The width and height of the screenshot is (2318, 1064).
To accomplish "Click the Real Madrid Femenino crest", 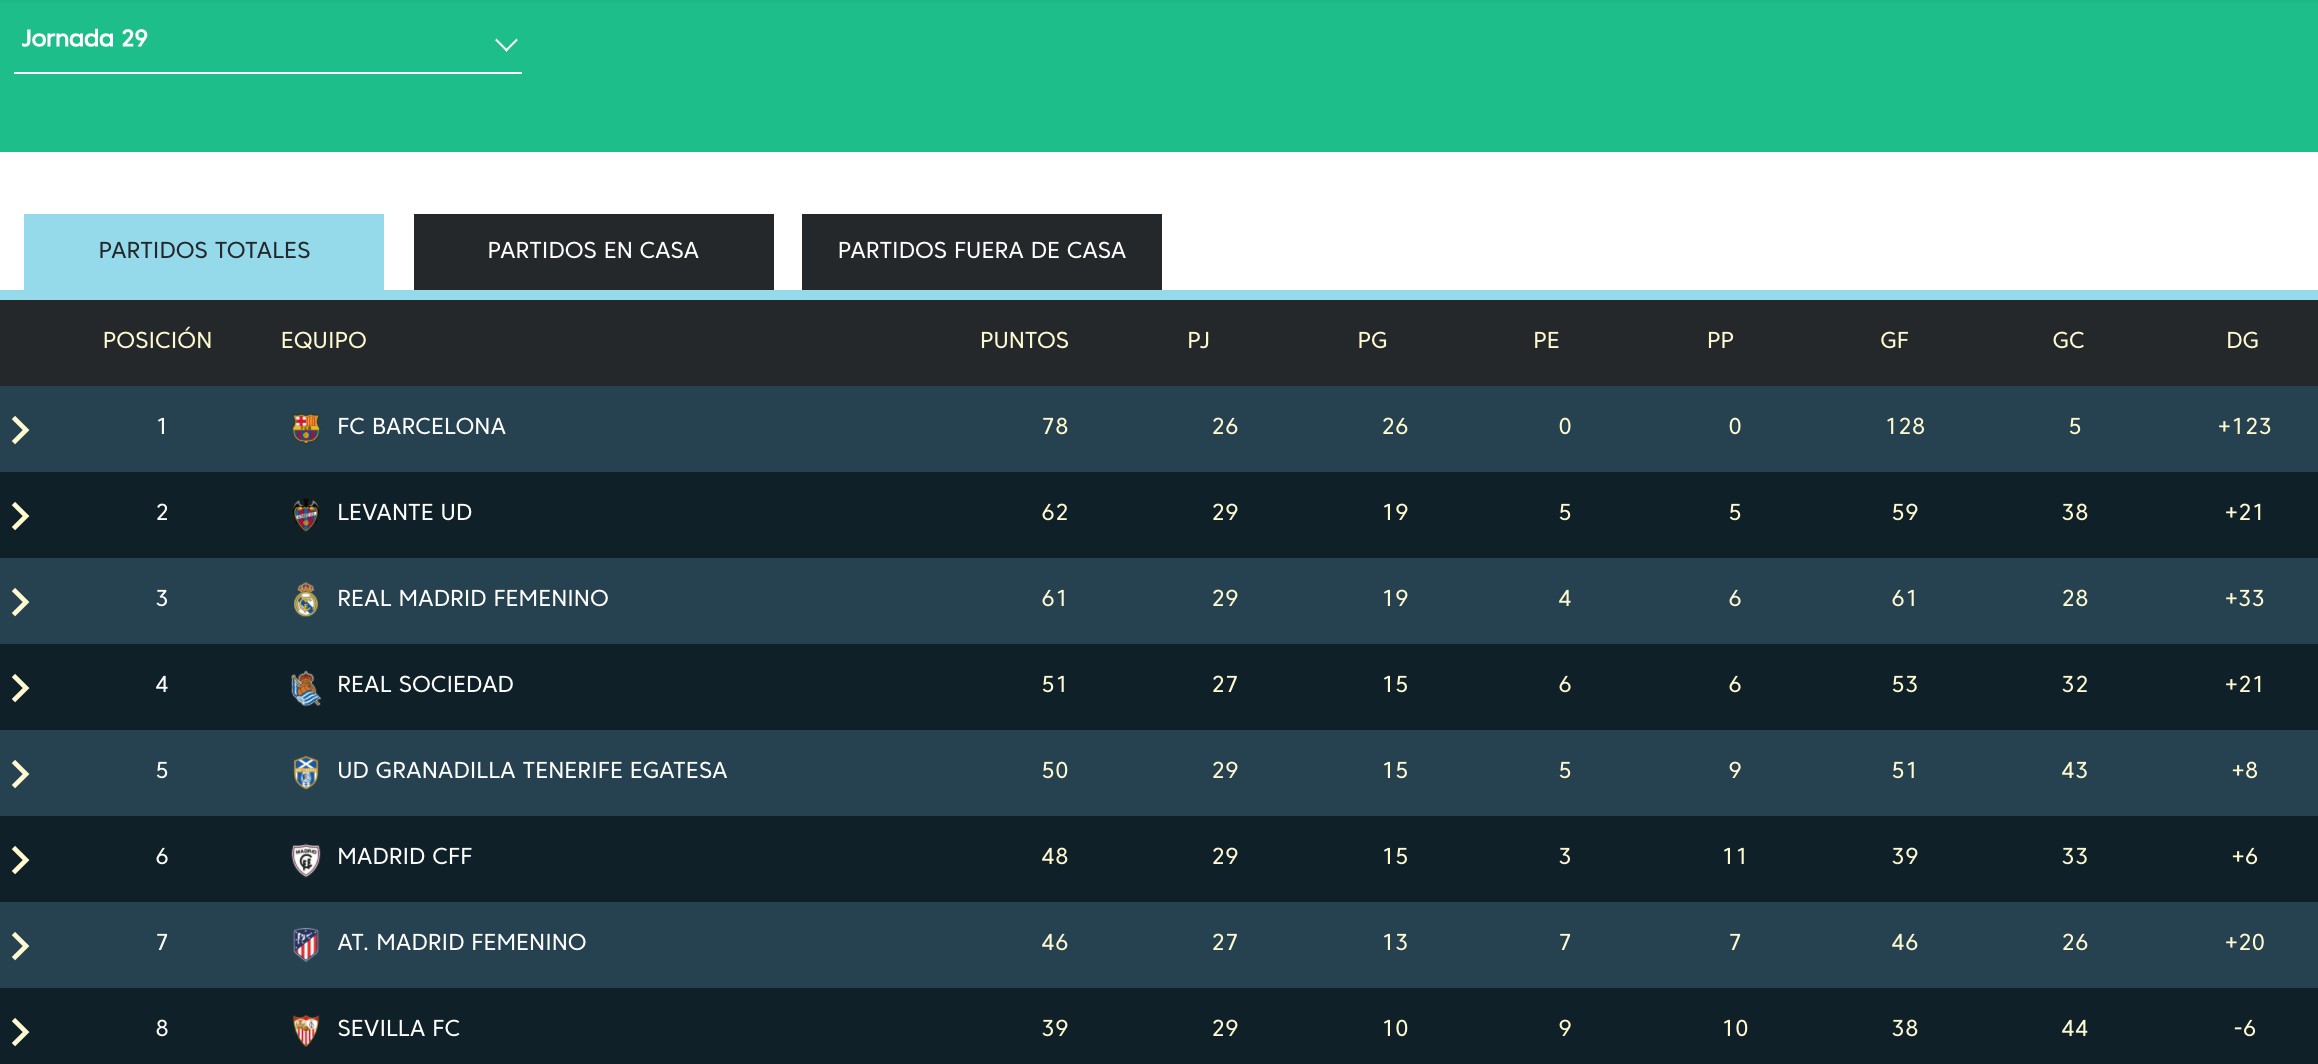I will 306,600.
